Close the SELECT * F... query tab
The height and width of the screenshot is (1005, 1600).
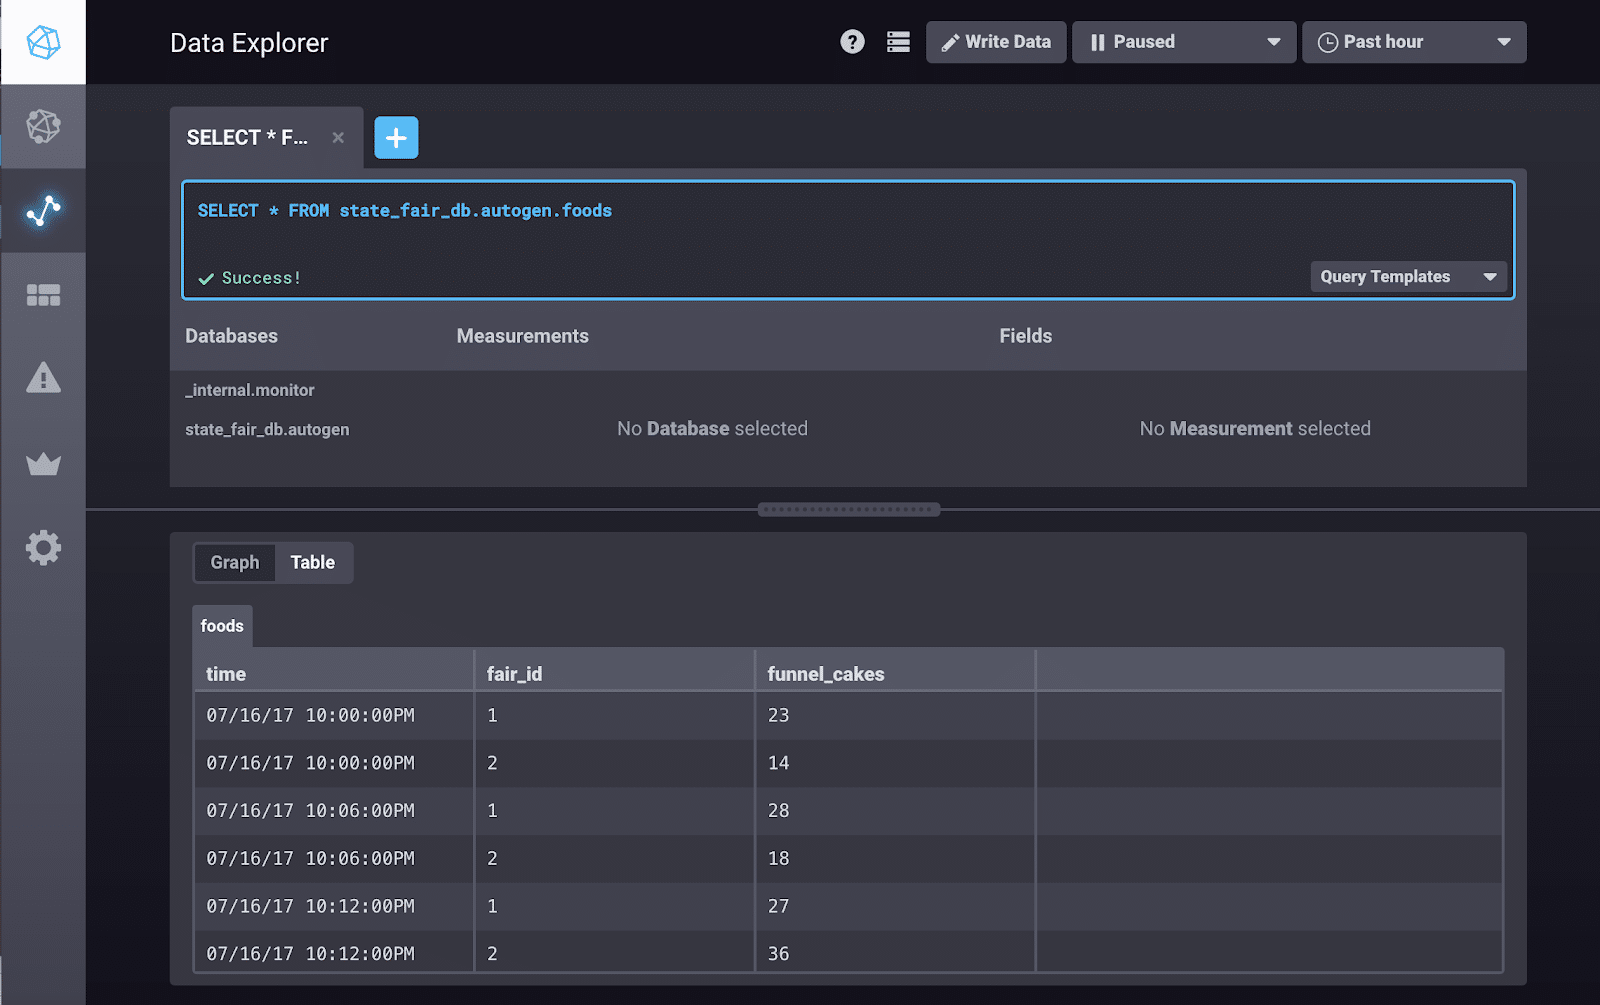pyautogui.click(x=338, y=138)
